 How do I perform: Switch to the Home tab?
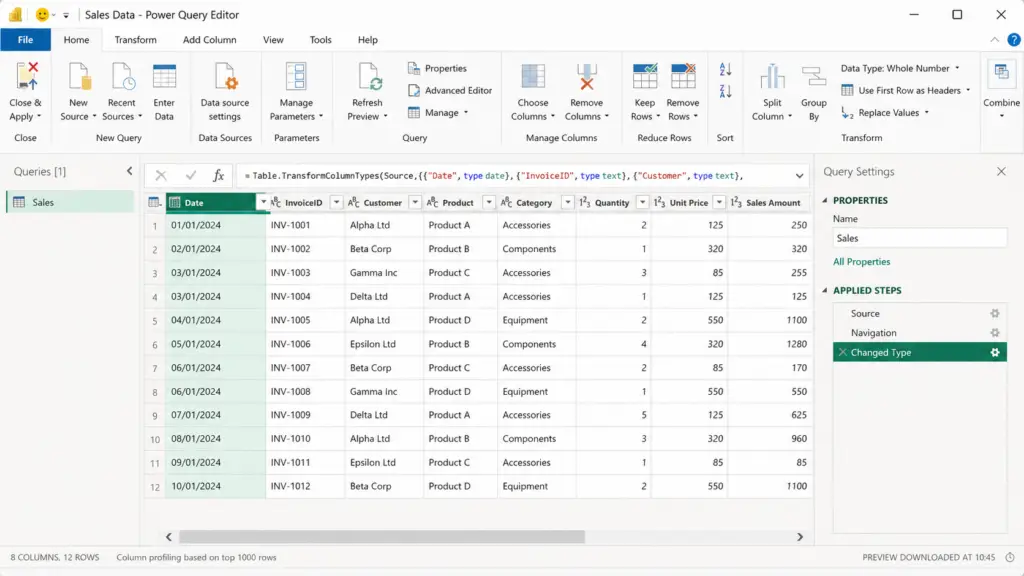[76, 40]
